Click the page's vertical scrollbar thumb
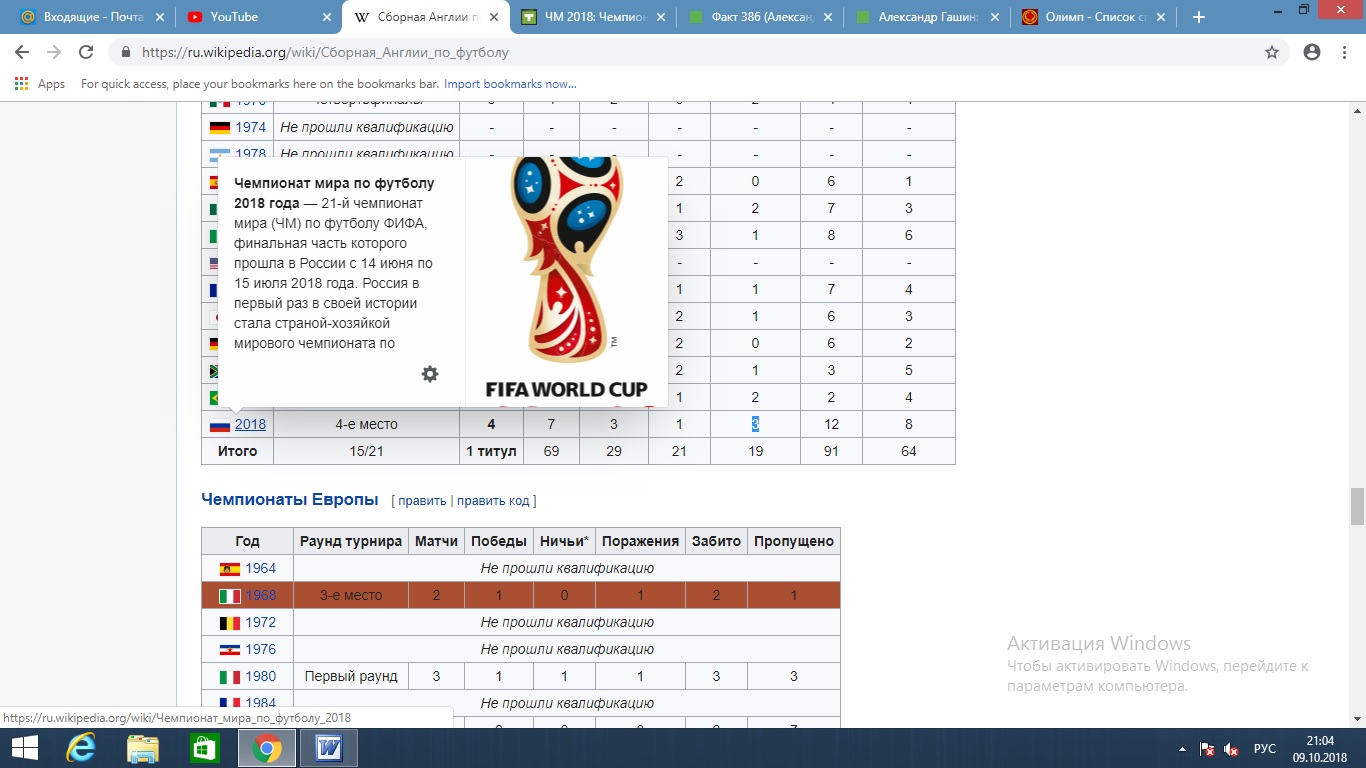The width and height of the screenshot is (1366, 768). 1357,505
